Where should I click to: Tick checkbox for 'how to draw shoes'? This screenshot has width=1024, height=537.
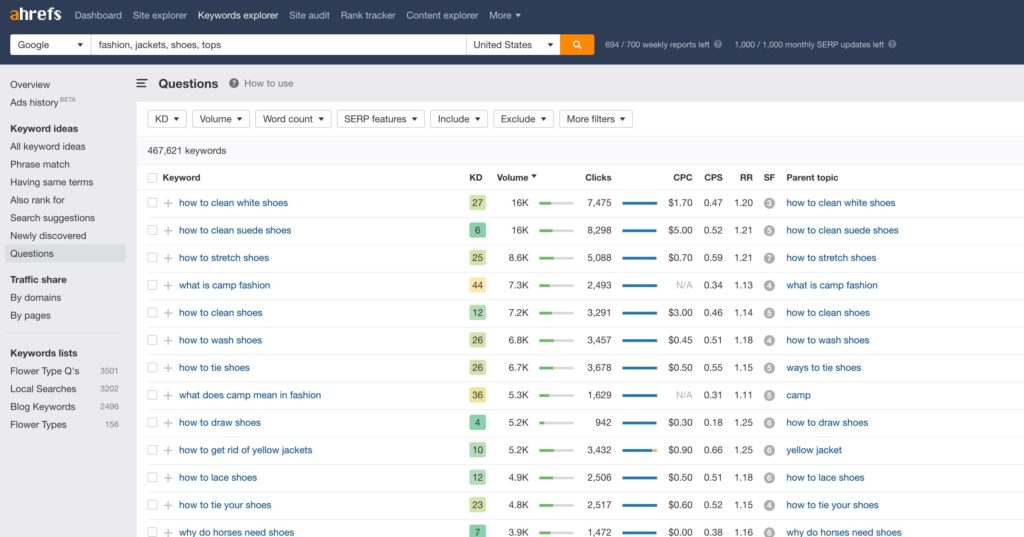point(152,422)
